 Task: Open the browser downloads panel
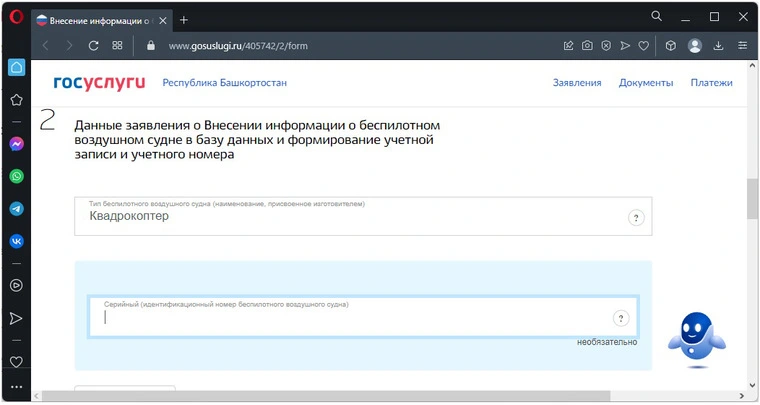click(718, 45)
